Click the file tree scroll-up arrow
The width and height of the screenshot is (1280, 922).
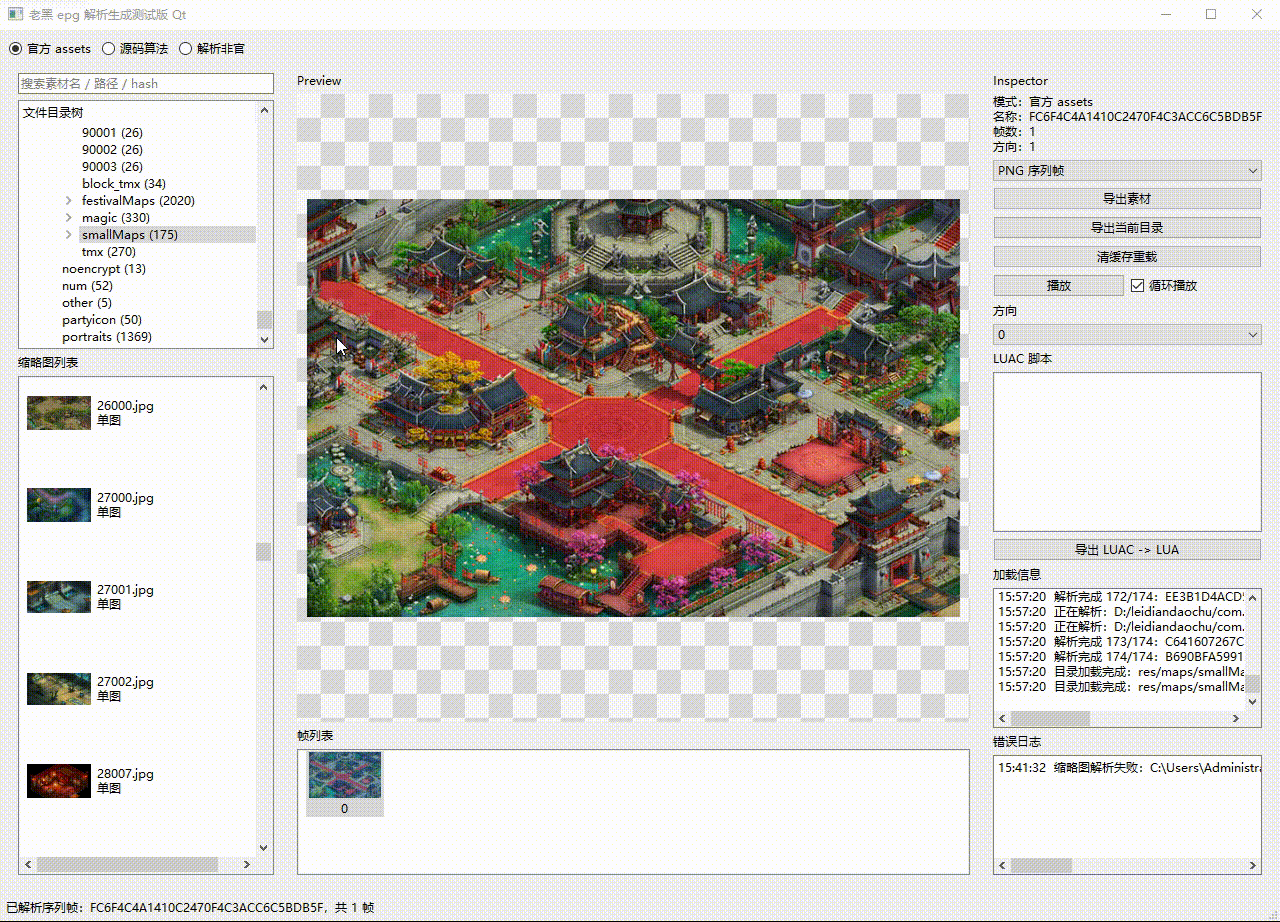point(264,111)
